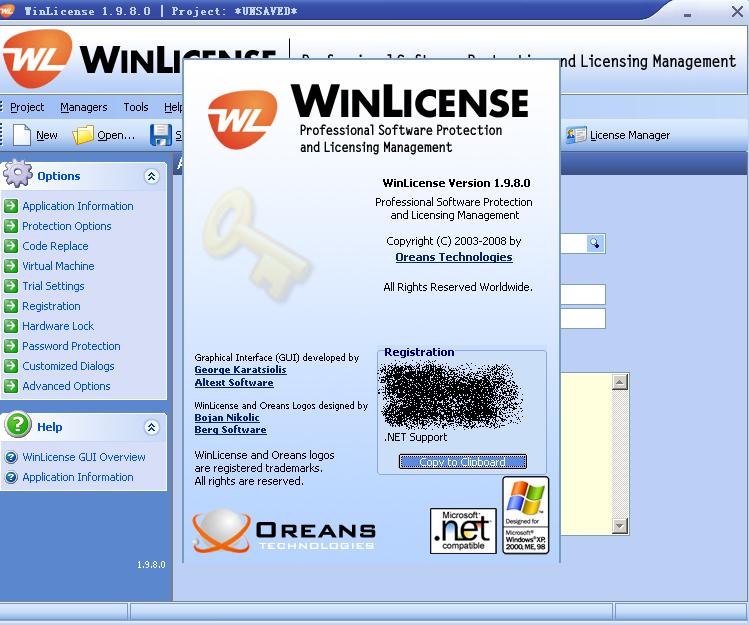Screen dimensions: 749x625
Task: Click the Options gear icon
Action: tap(18, 173)
